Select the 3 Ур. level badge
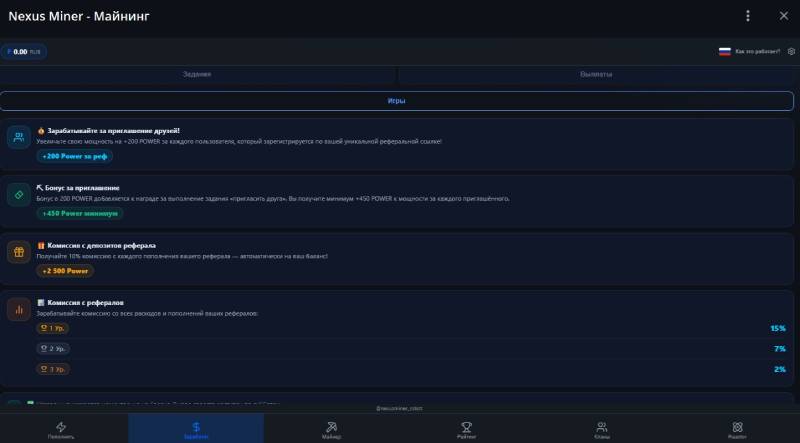The image size is (800, 443). [53, 369]
